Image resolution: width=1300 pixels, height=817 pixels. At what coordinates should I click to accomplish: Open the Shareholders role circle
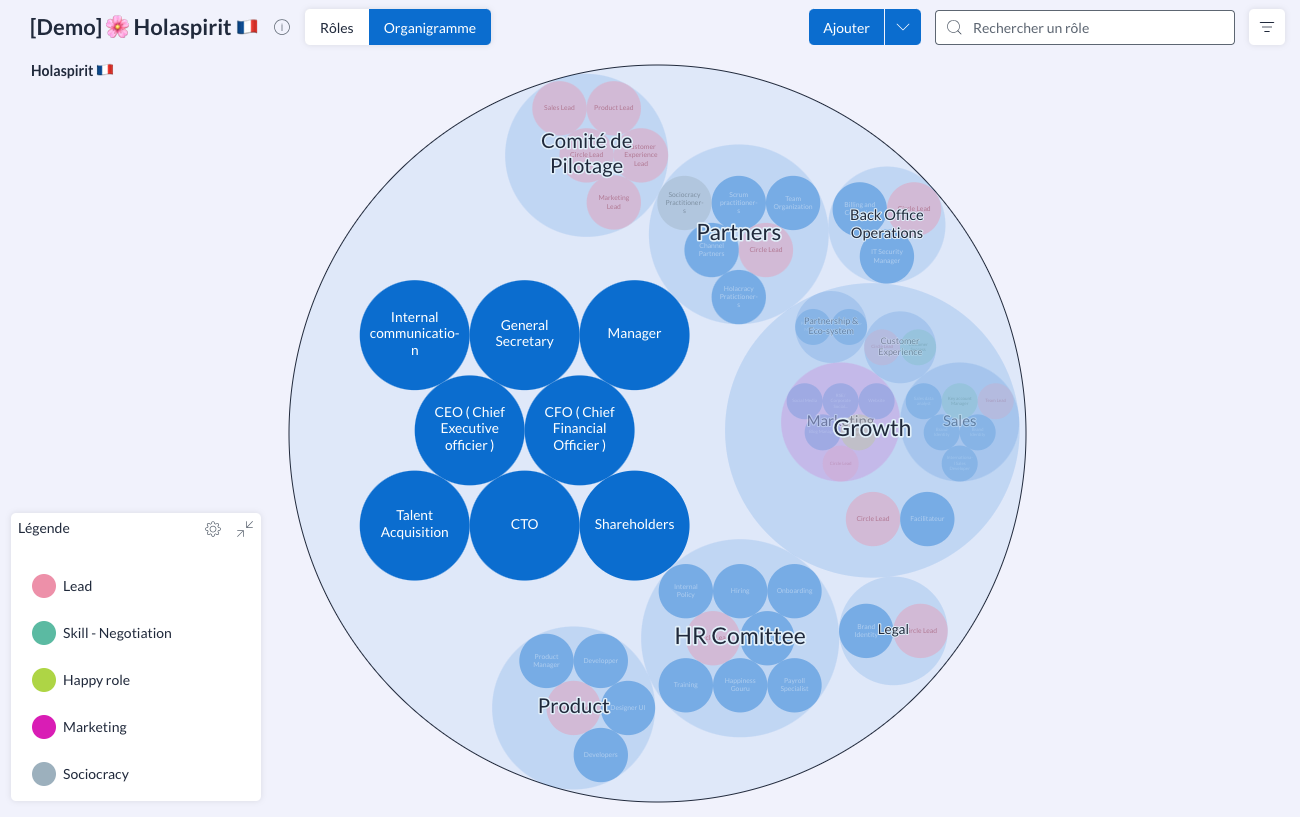(x=635, y=525)
